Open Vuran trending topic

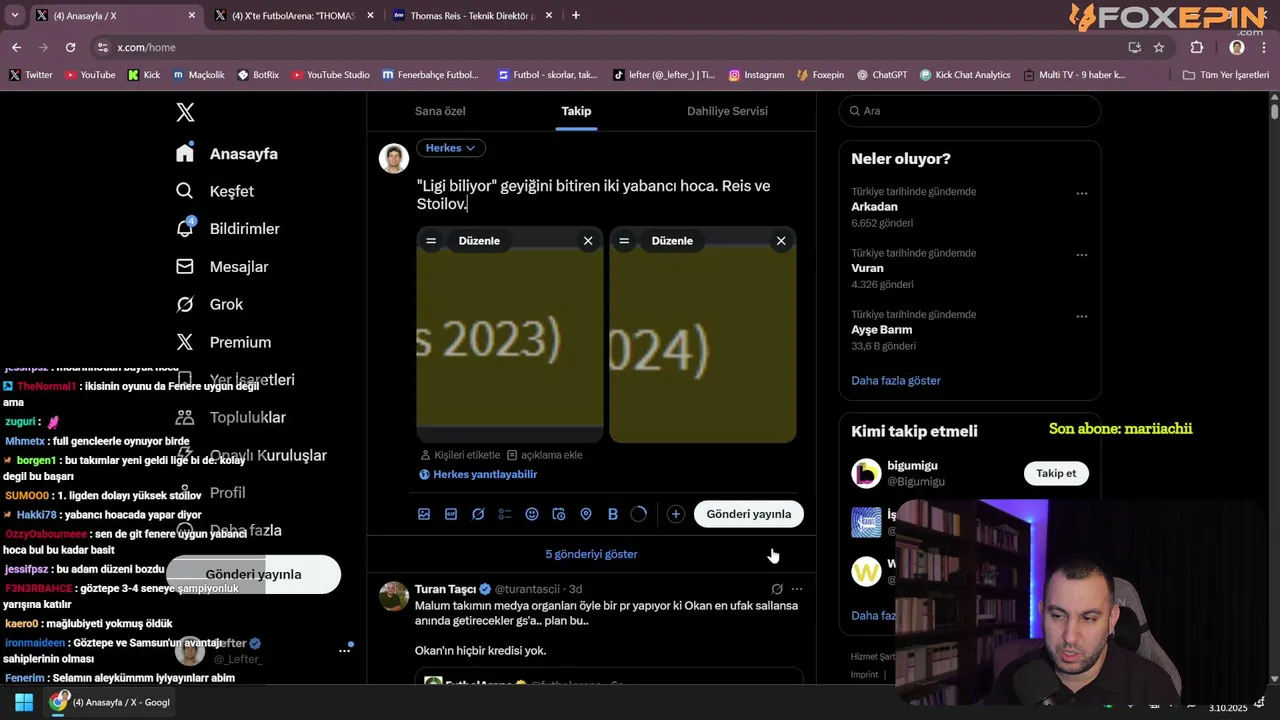(x=867, y=268)
